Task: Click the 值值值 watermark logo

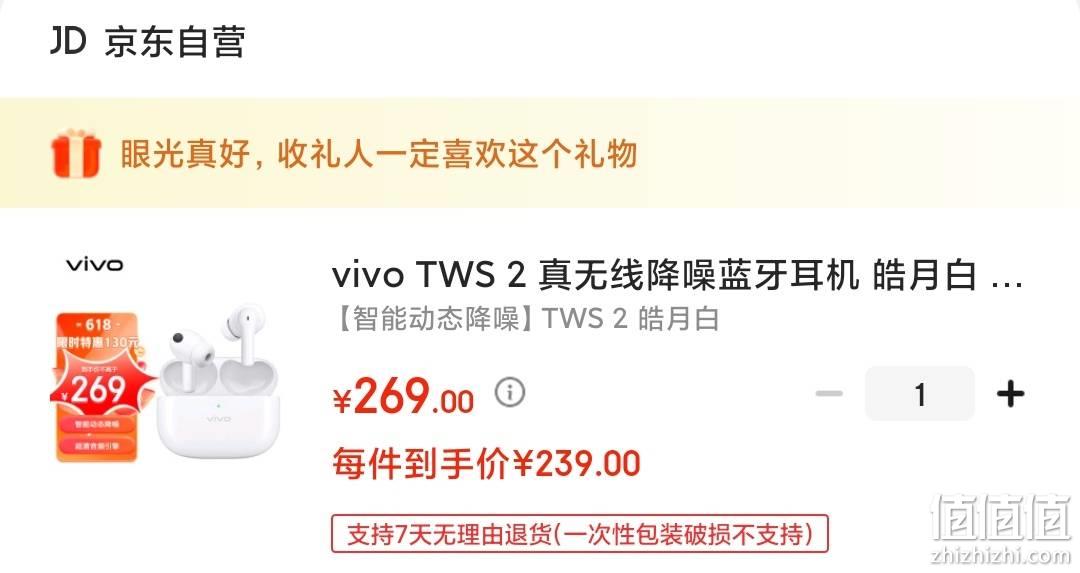Action: (1001, 517)
